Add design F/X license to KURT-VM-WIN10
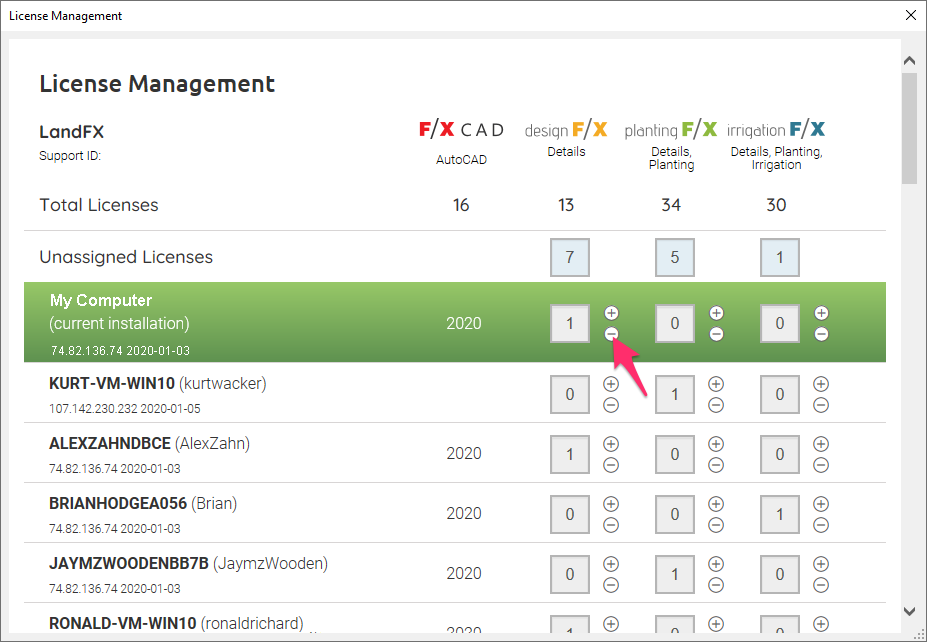Image resolution: width=927 pixels, height=642 pixels. pos(611,384)
